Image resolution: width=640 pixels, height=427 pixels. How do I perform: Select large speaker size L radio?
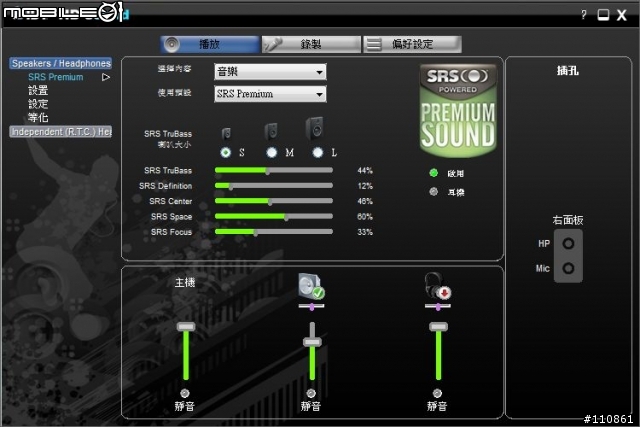point(318,152)
